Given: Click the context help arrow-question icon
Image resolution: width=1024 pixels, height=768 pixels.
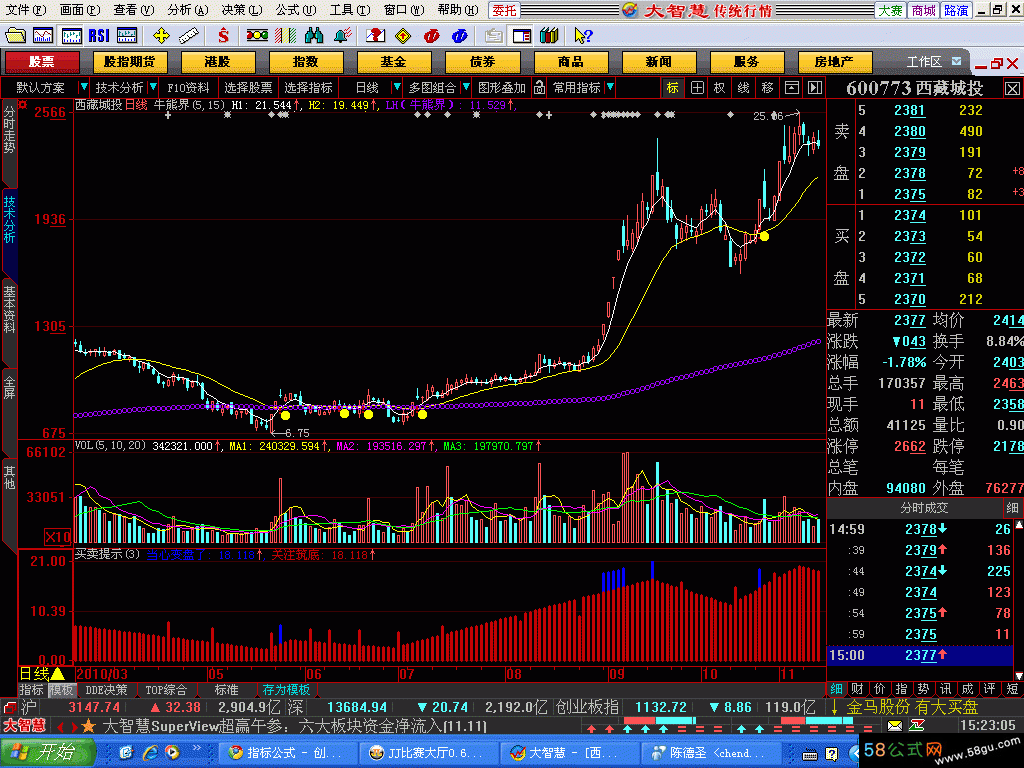Looking at the screenshot, I should [x=583, y=35].
